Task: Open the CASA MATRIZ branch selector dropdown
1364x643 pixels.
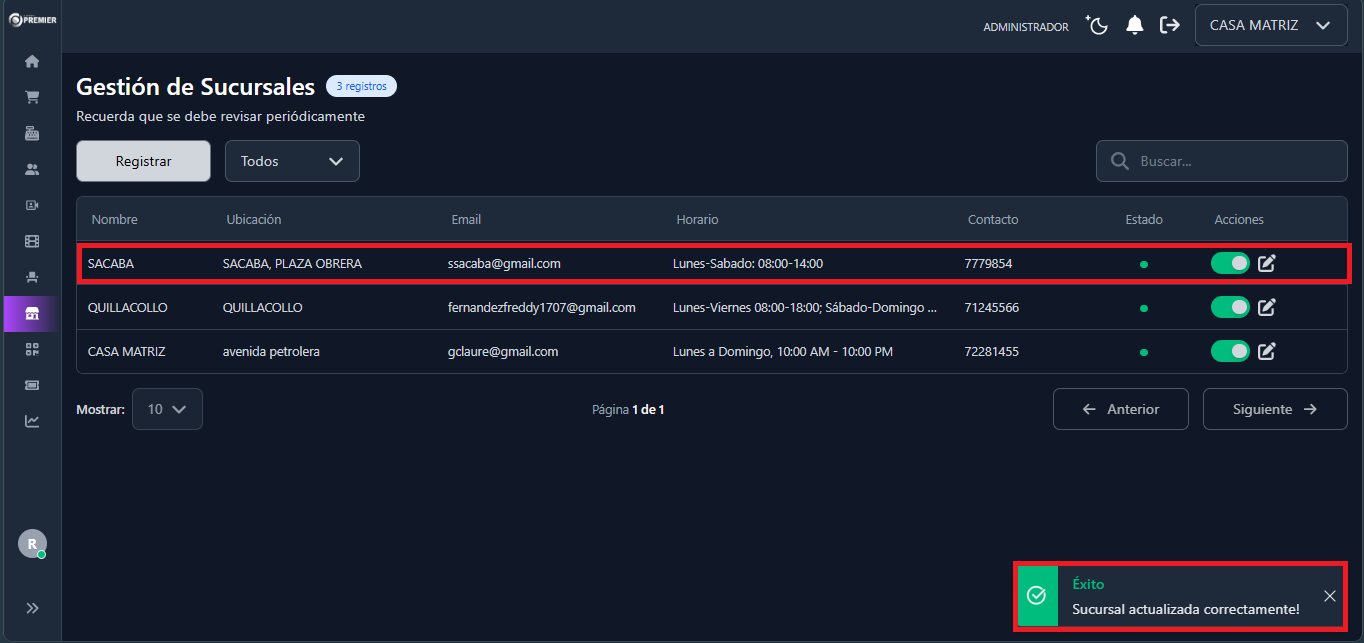Action: tap(1270, 26)
